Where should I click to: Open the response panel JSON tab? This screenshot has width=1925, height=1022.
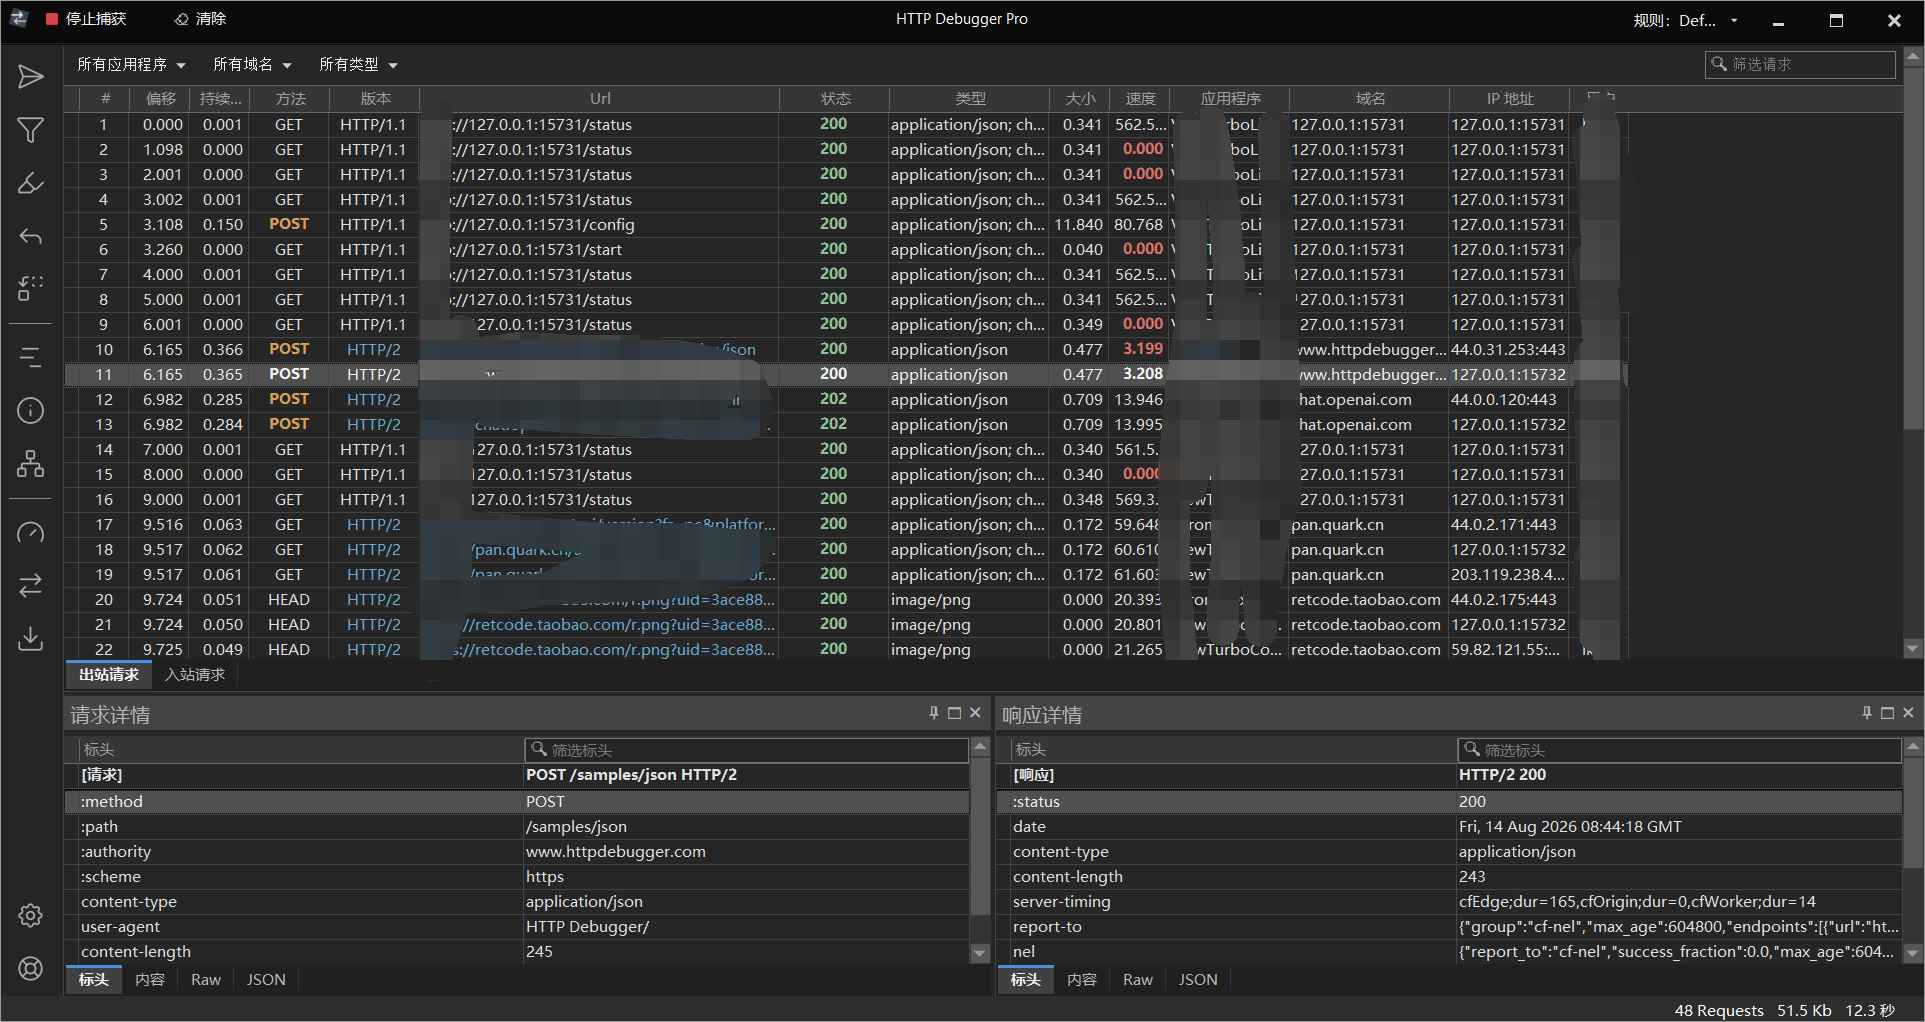coord(1198,980)
